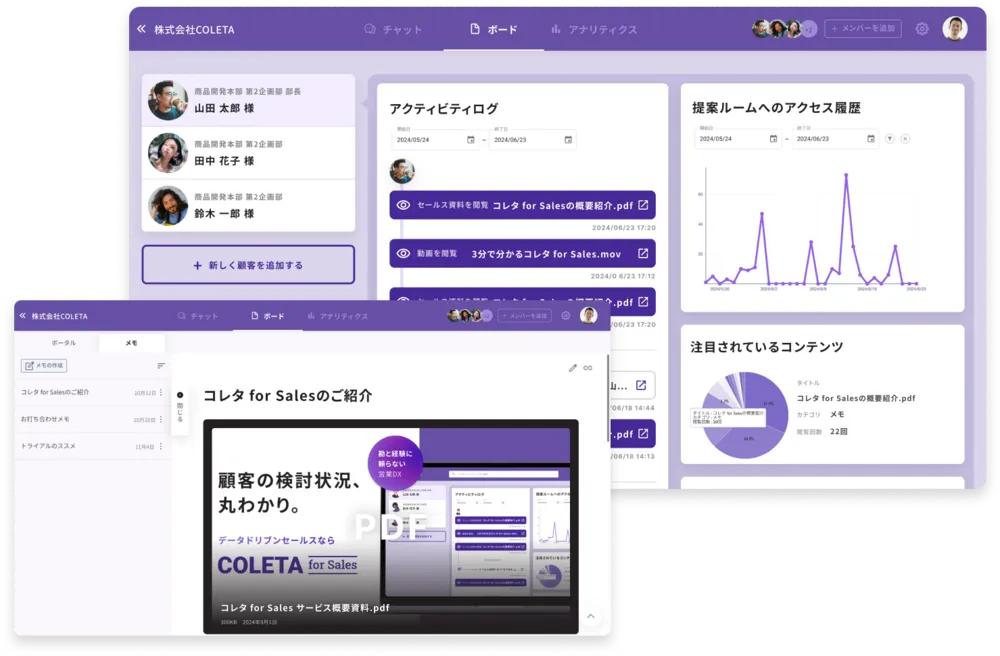Image resolution: width=1000 pixels, height=656 pixels.
Task: Click the scroll-to-top chevron beside the PDF preview
Action: click(591, 616)
